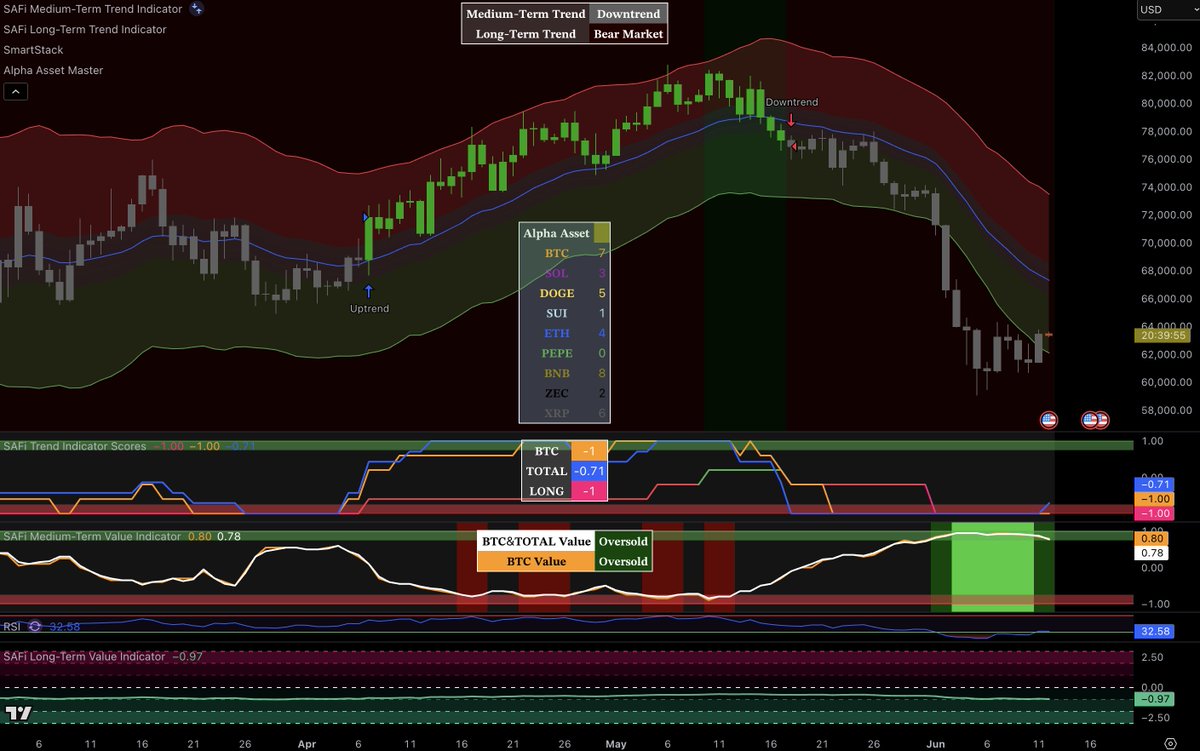Click the Medium-Term Trend table label

coord(526,14)
